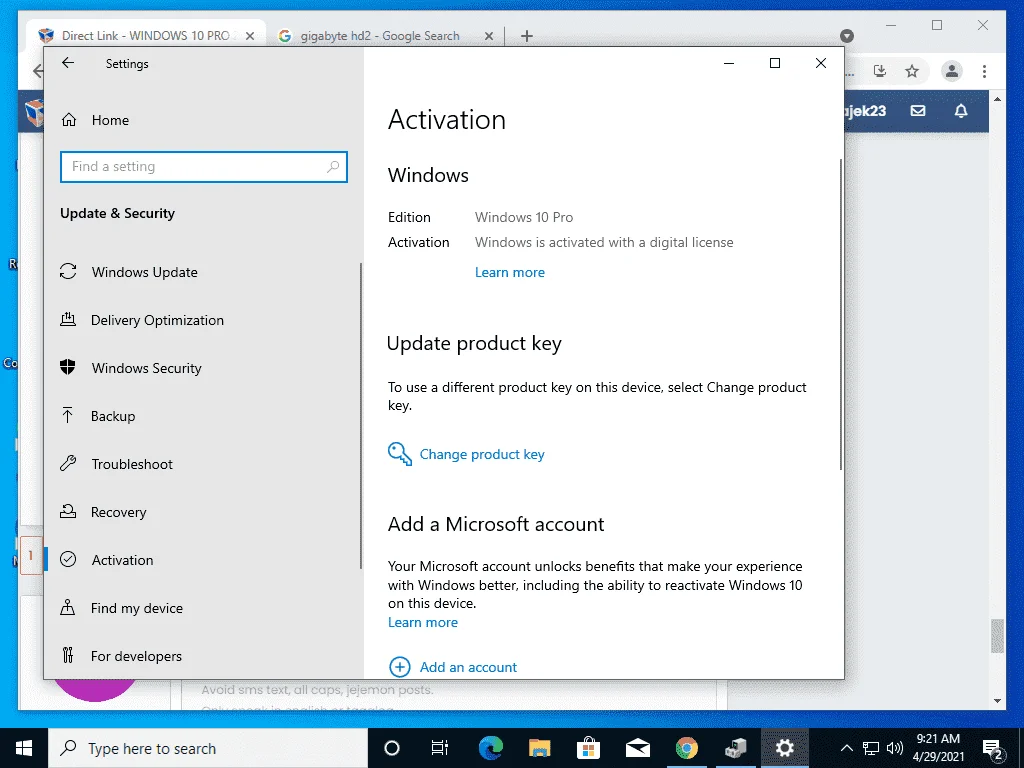Screen dimensions: 1024x768
Task: Open network status tray icon
Action: coord(871,748)
